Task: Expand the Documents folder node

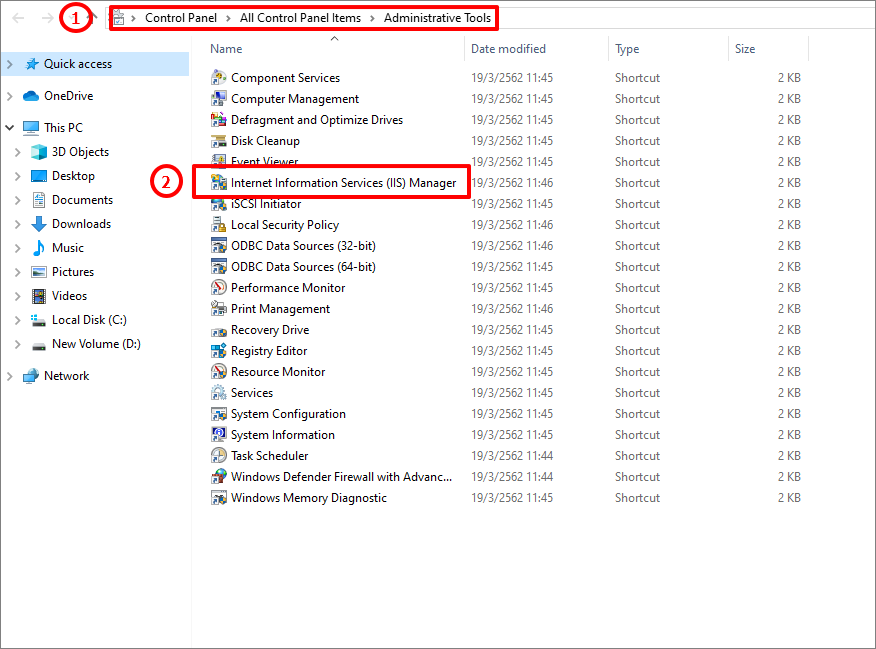Action: click(x=17, y=200)
